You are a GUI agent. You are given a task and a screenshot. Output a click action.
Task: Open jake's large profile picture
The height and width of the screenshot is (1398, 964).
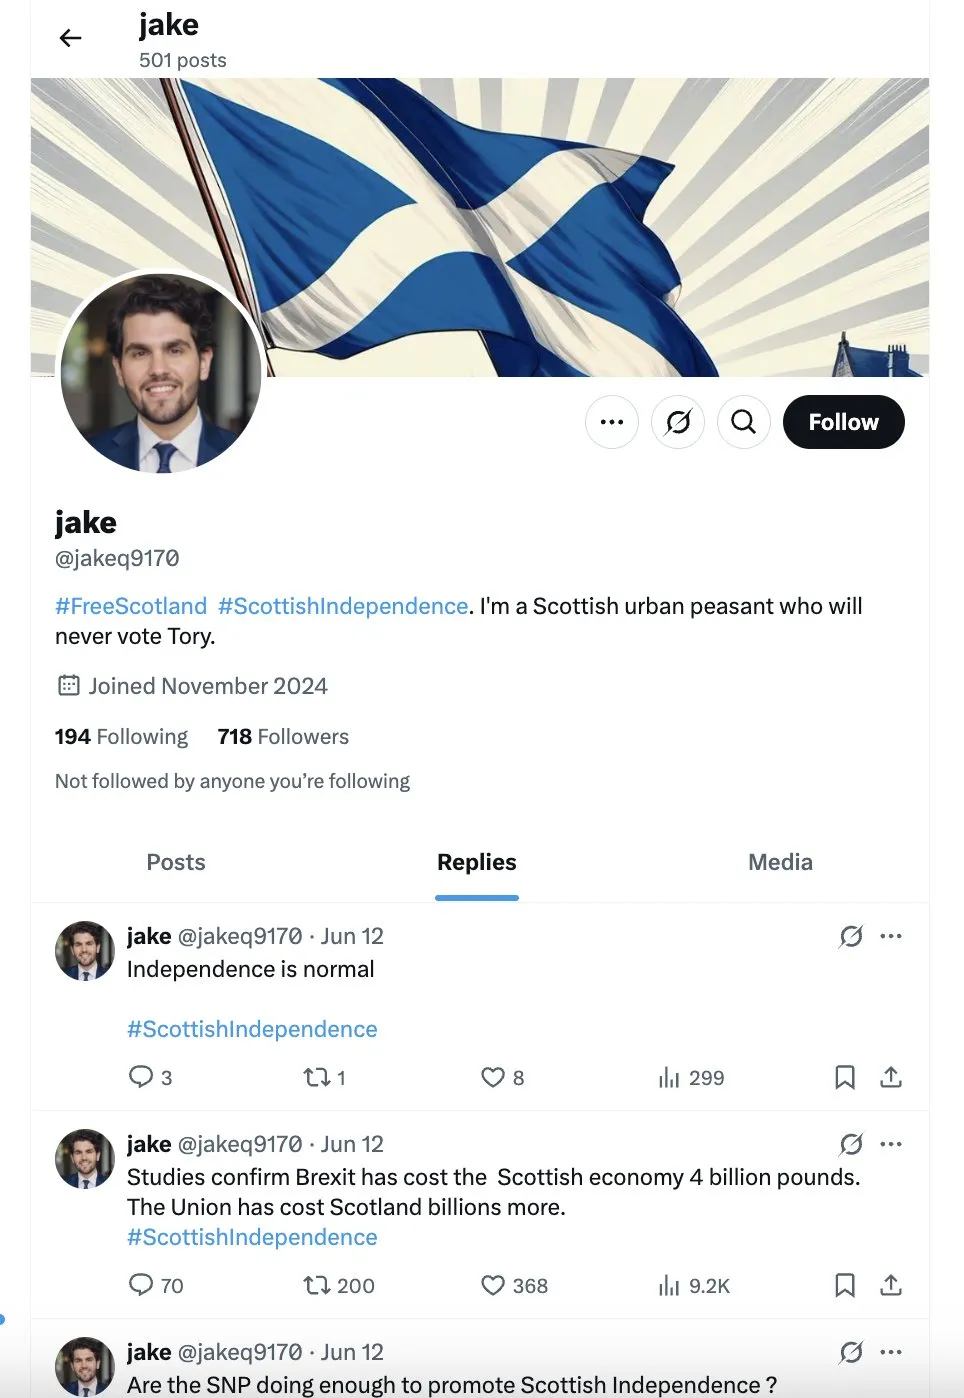pos(161,373)
